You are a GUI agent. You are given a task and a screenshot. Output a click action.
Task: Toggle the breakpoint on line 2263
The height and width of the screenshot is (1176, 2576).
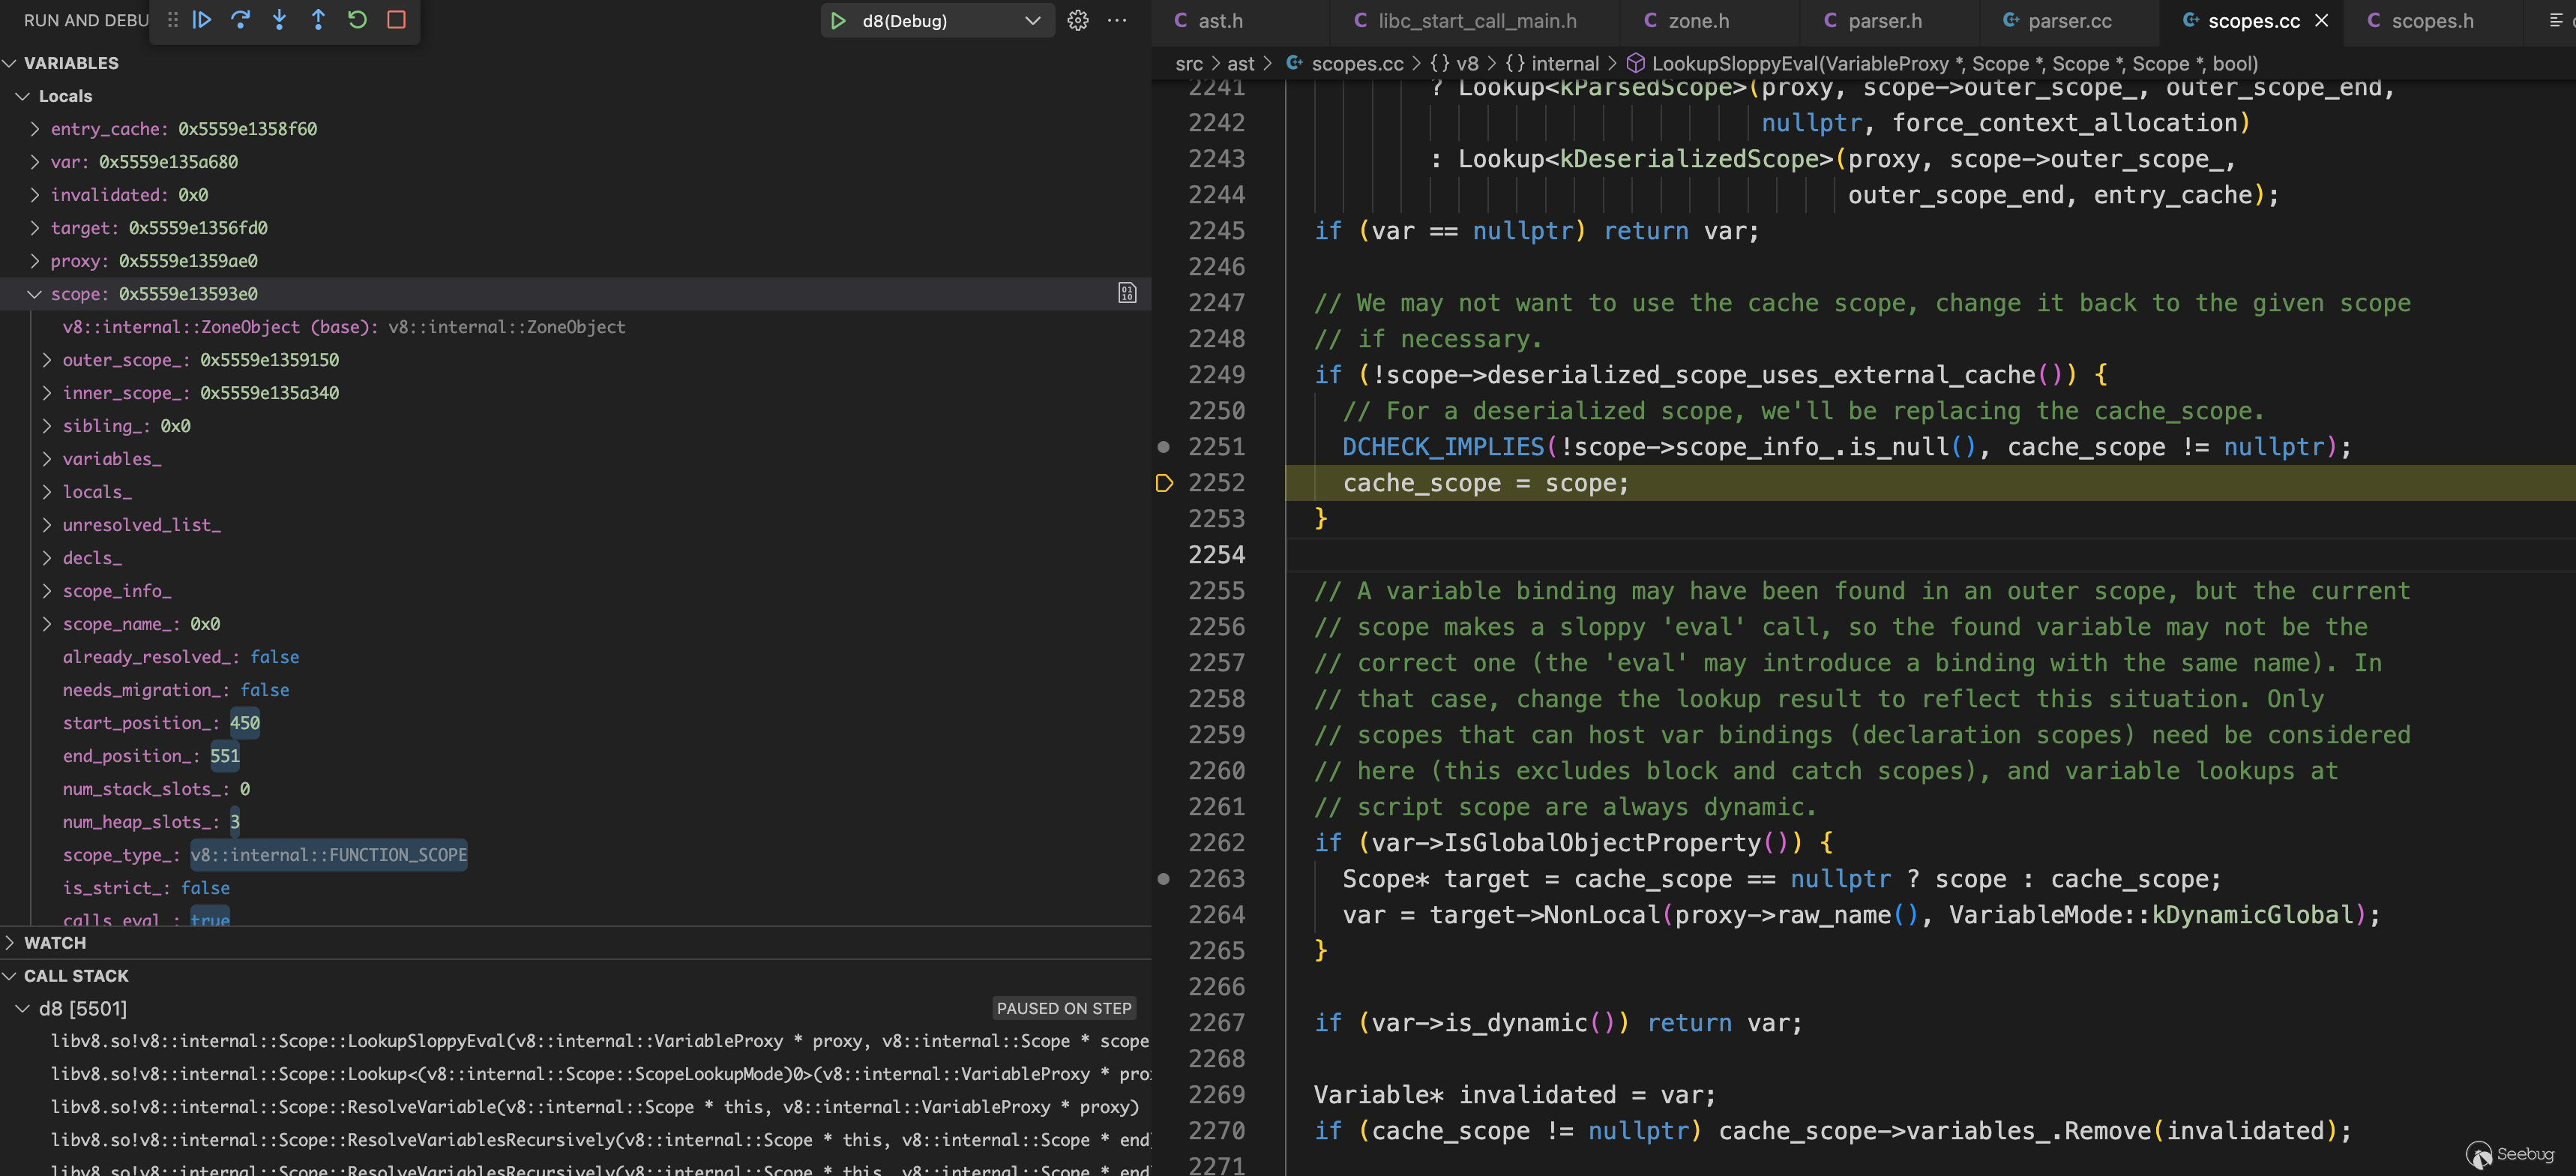[x=1163, y=879]
